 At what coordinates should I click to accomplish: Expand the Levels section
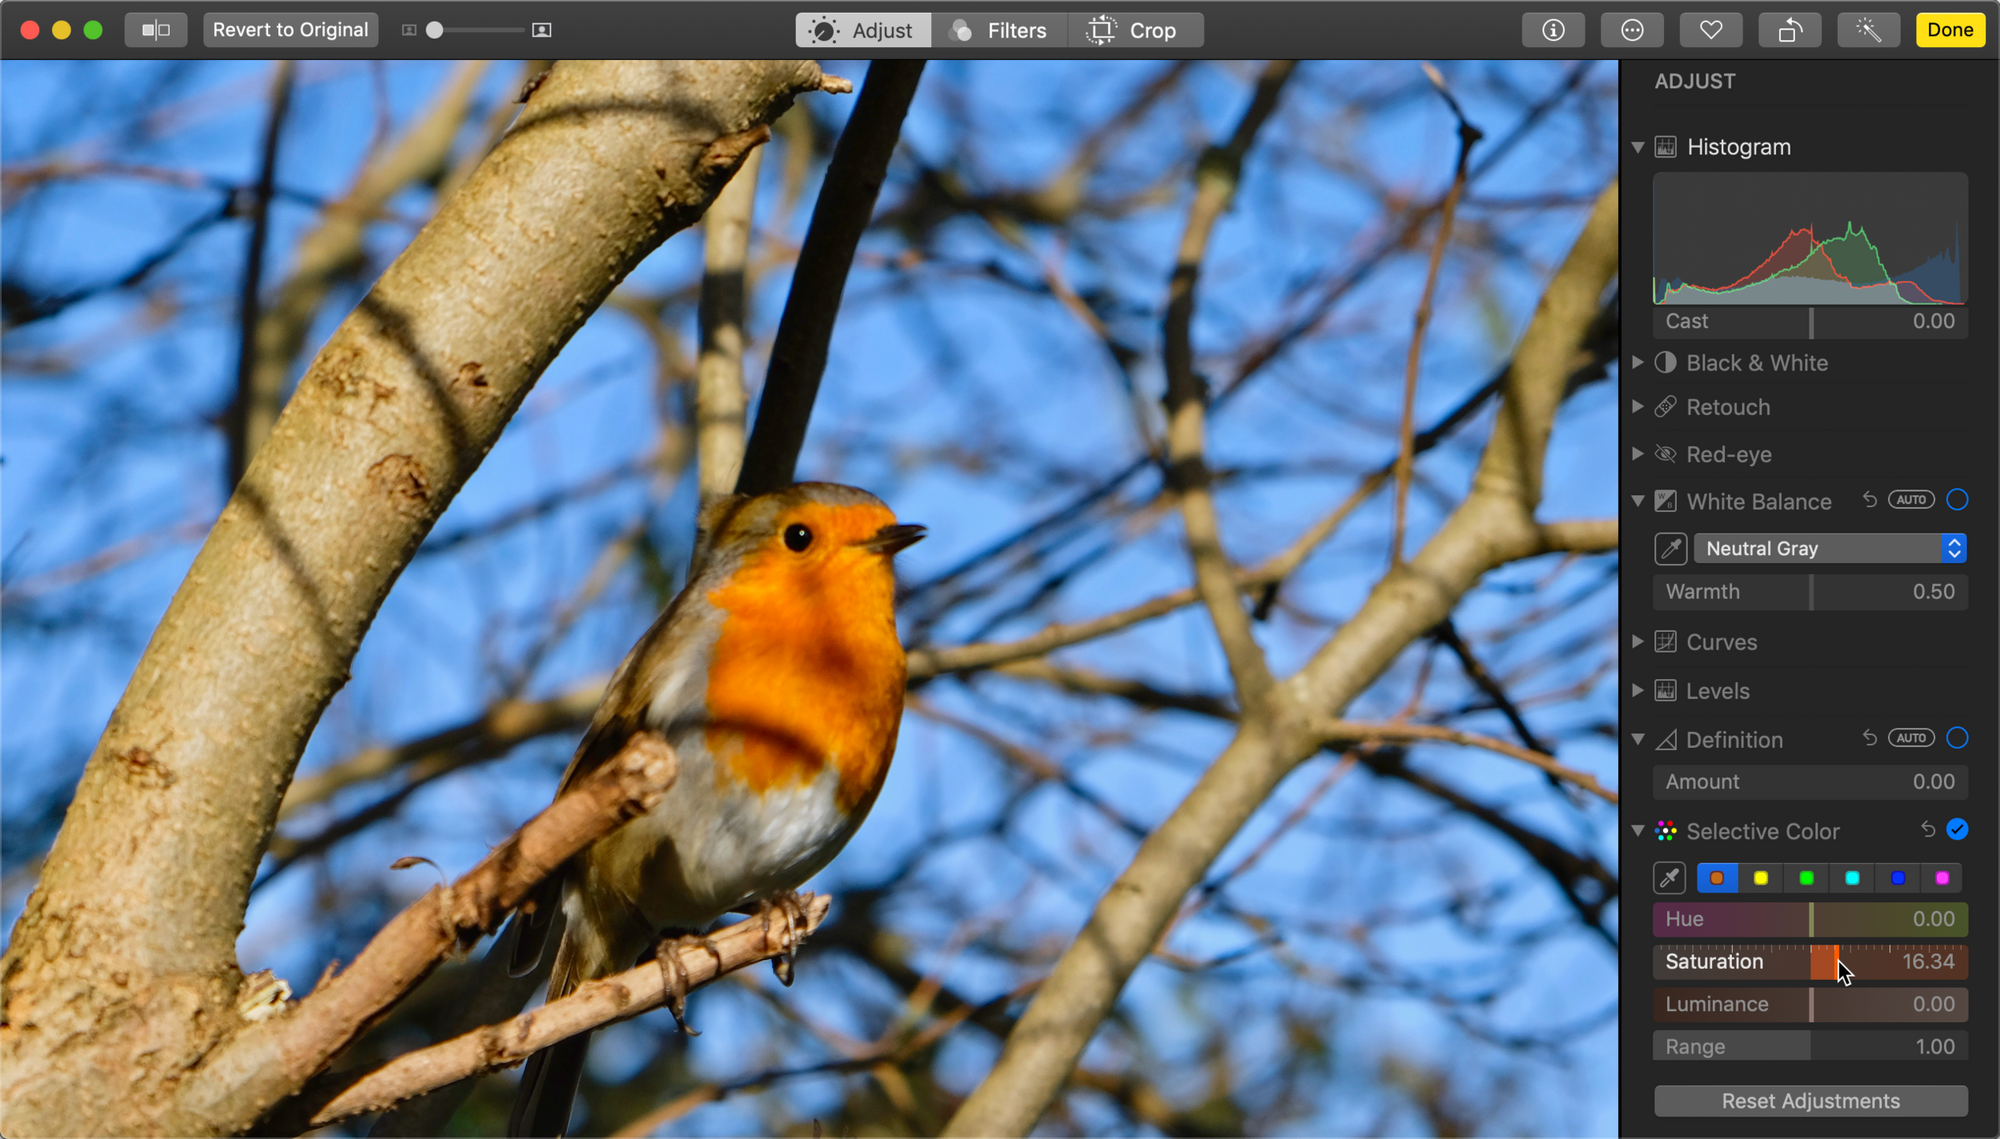pyautogui.click(x=1637, y=690)
